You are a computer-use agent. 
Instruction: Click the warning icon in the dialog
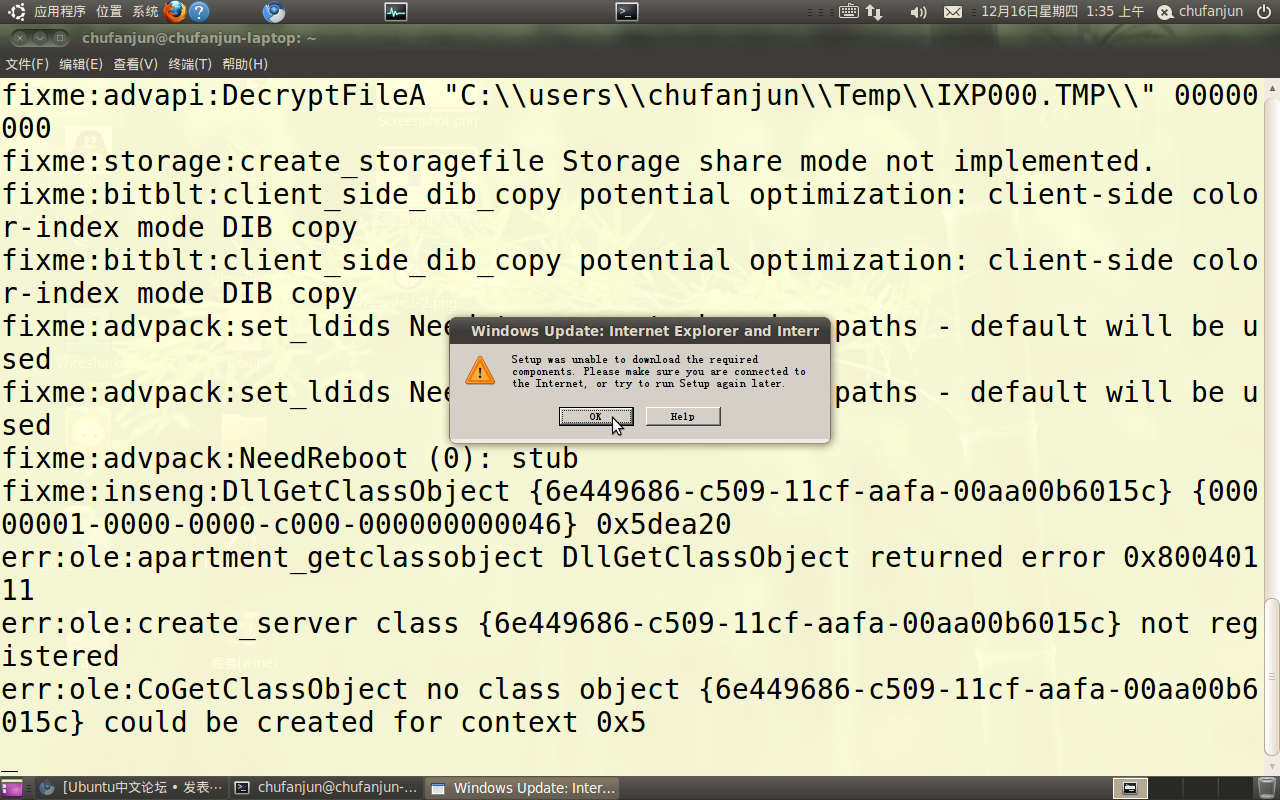pos(480,371)
